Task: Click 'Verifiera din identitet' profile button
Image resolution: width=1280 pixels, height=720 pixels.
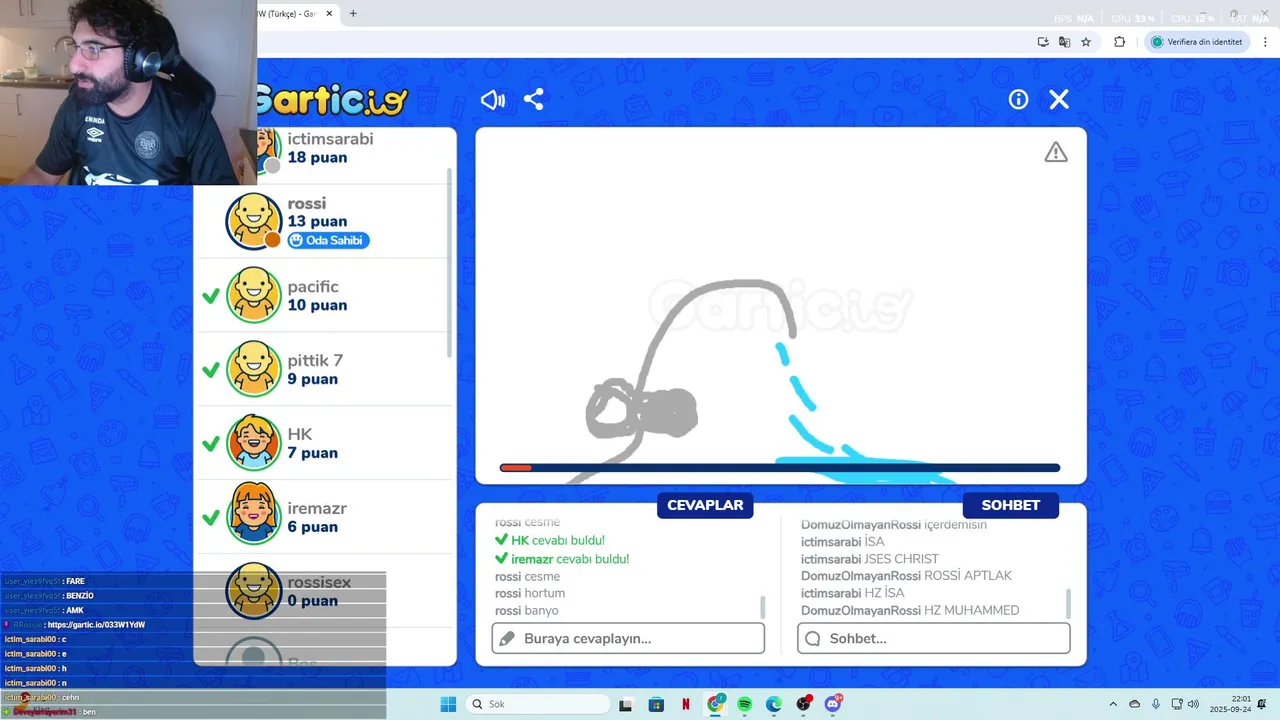Action: (1196, 42)
